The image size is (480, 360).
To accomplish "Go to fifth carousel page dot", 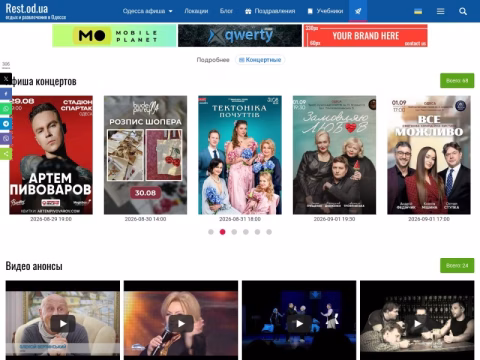I will click(x=257, y=232).
